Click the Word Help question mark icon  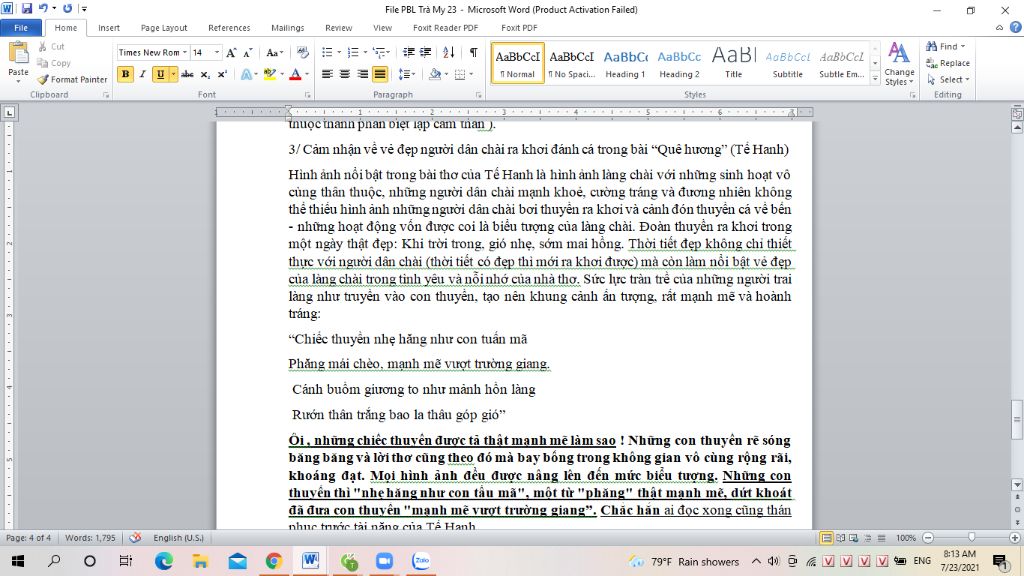pos(1016,27)
